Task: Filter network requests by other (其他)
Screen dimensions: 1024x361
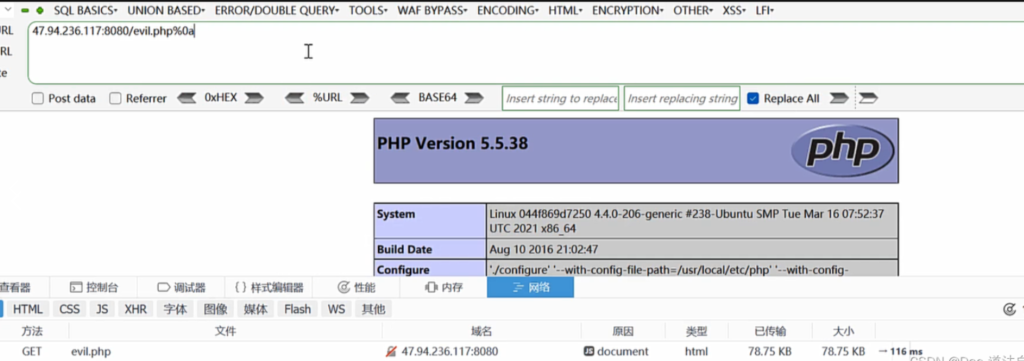Action: coord(374,309)
